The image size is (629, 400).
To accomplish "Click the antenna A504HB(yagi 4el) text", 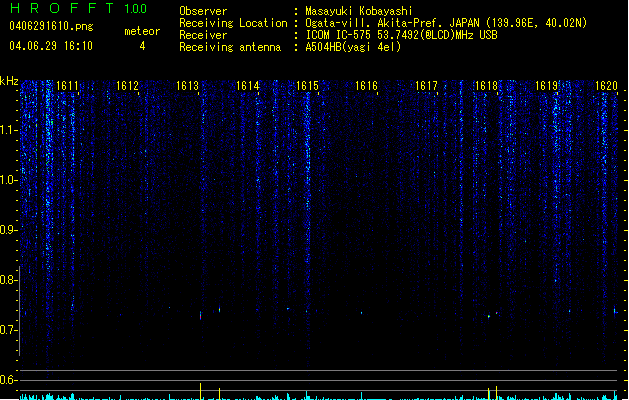I will click(x=353, y=47).
